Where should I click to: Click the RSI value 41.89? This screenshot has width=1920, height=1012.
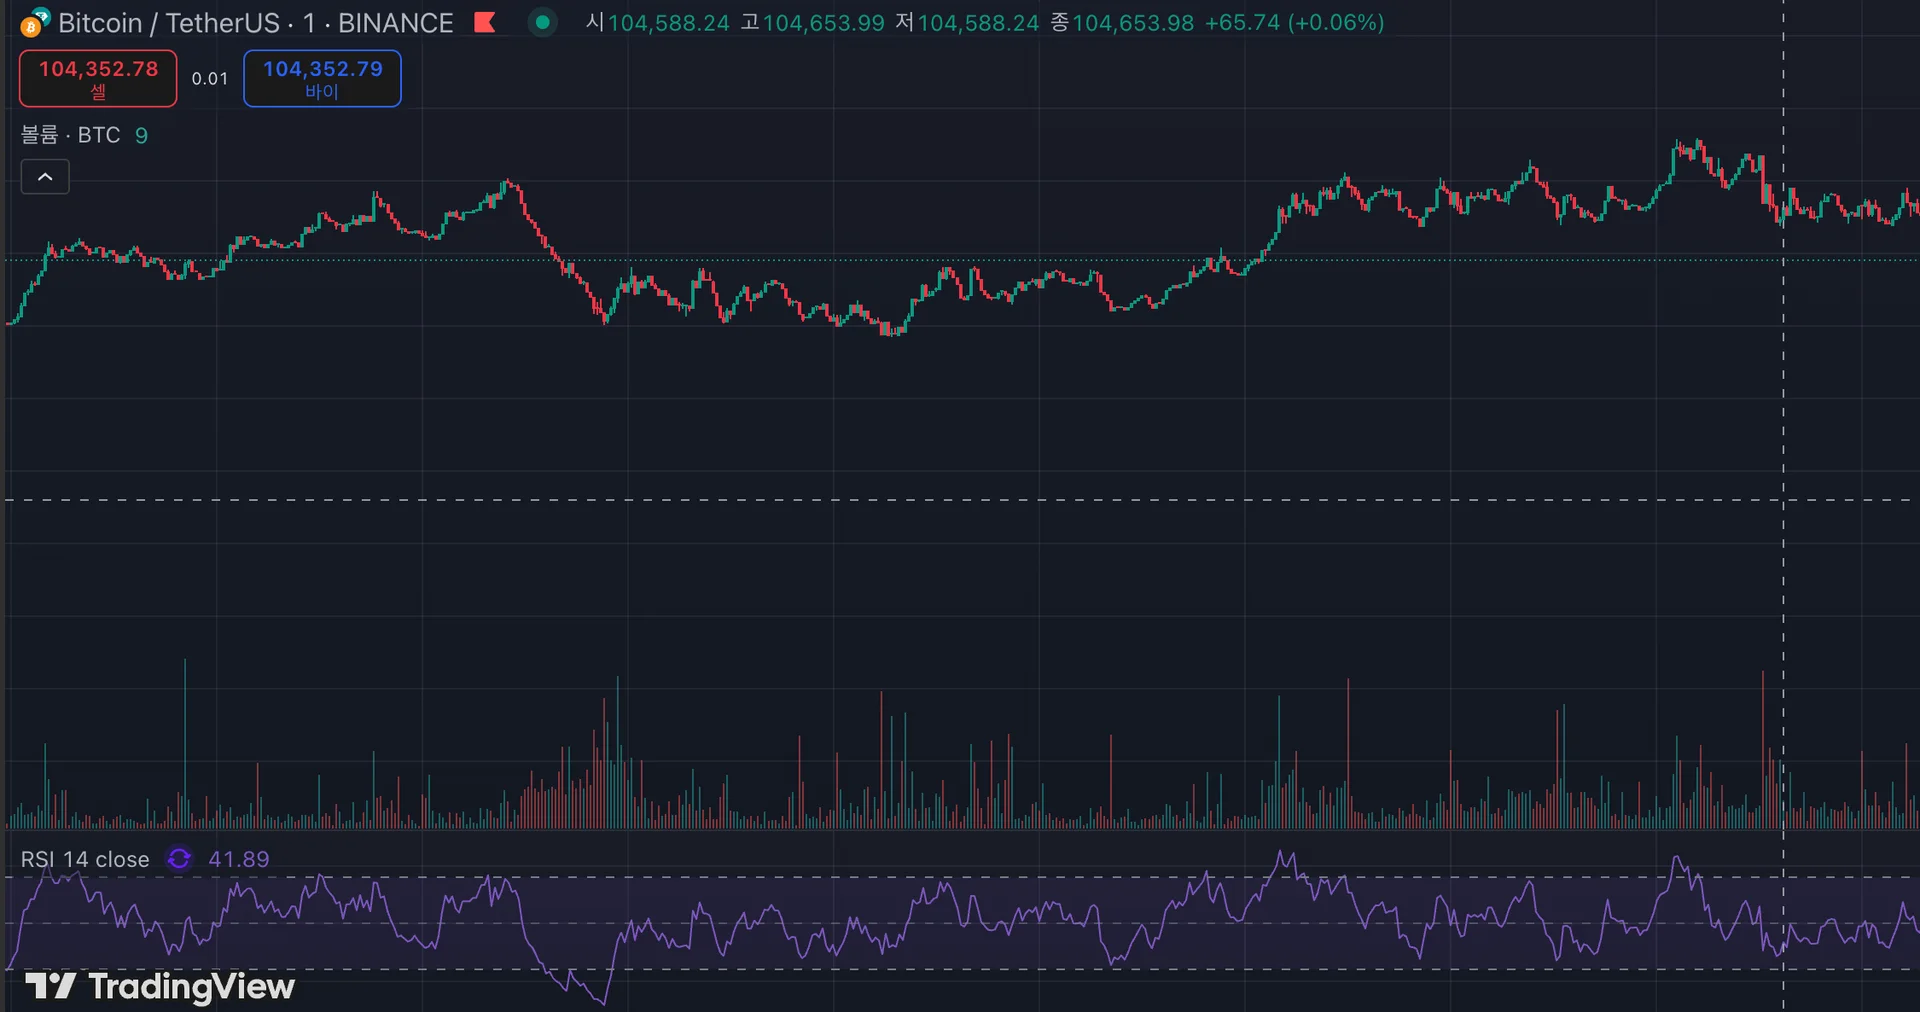coord(239,859)
